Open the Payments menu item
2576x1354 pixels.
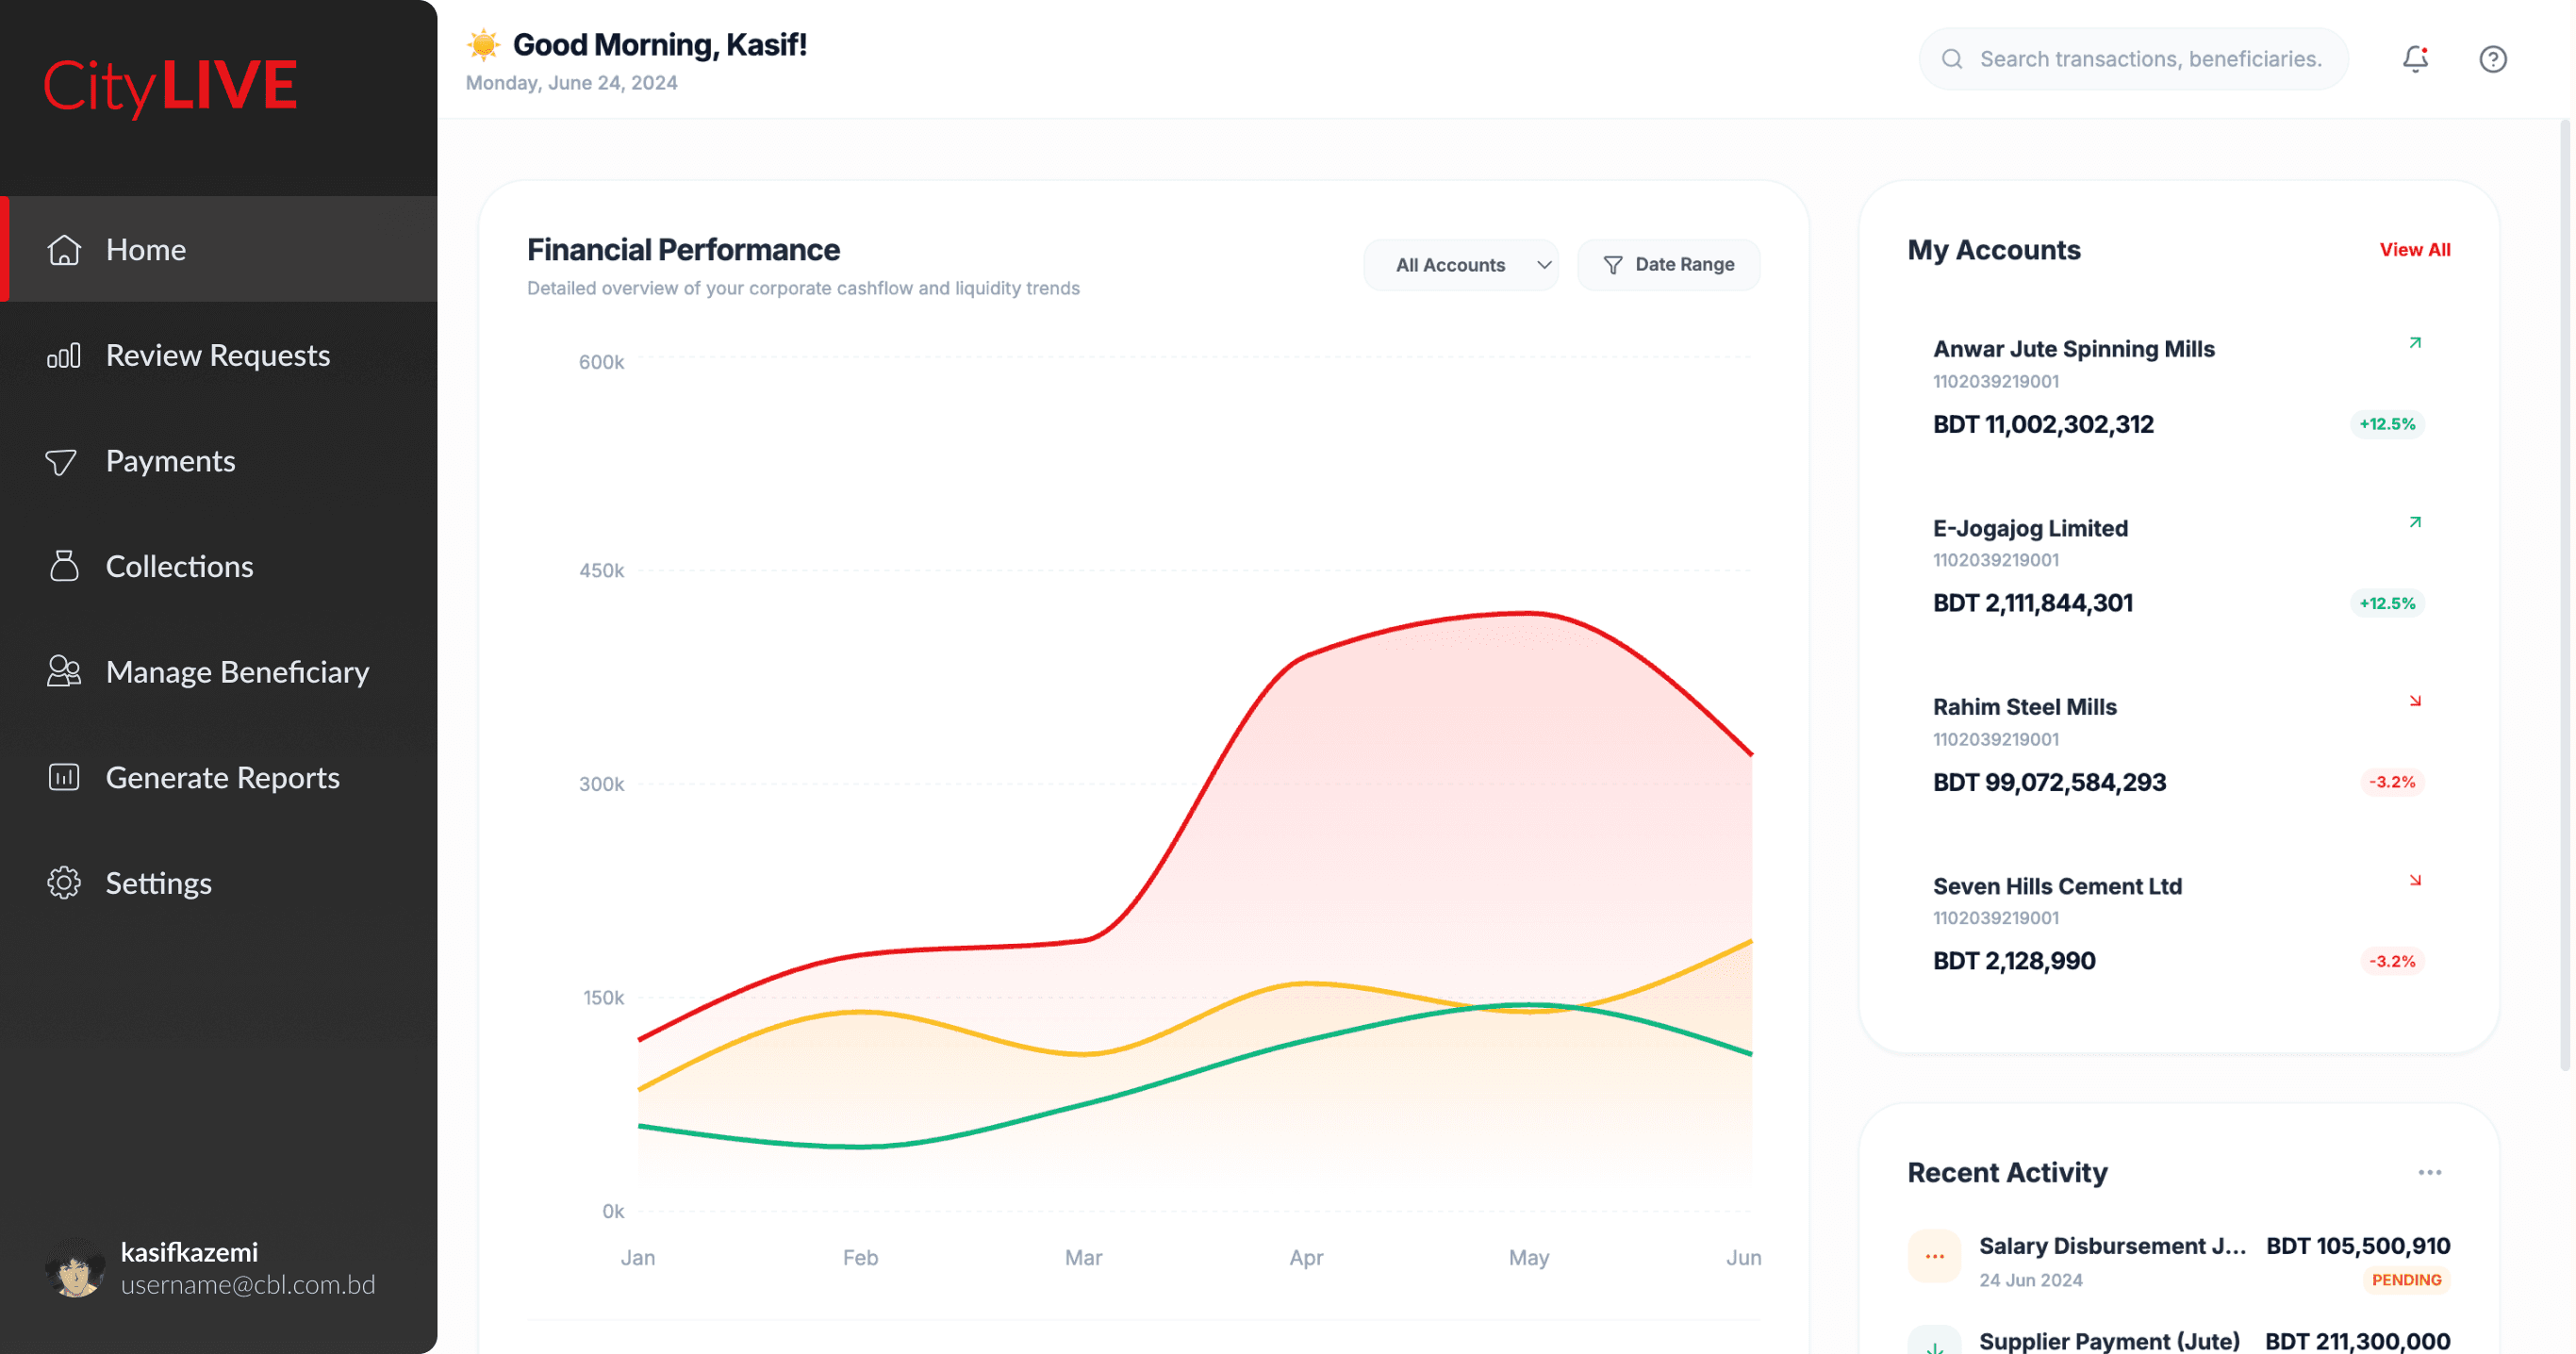[170, 461]
